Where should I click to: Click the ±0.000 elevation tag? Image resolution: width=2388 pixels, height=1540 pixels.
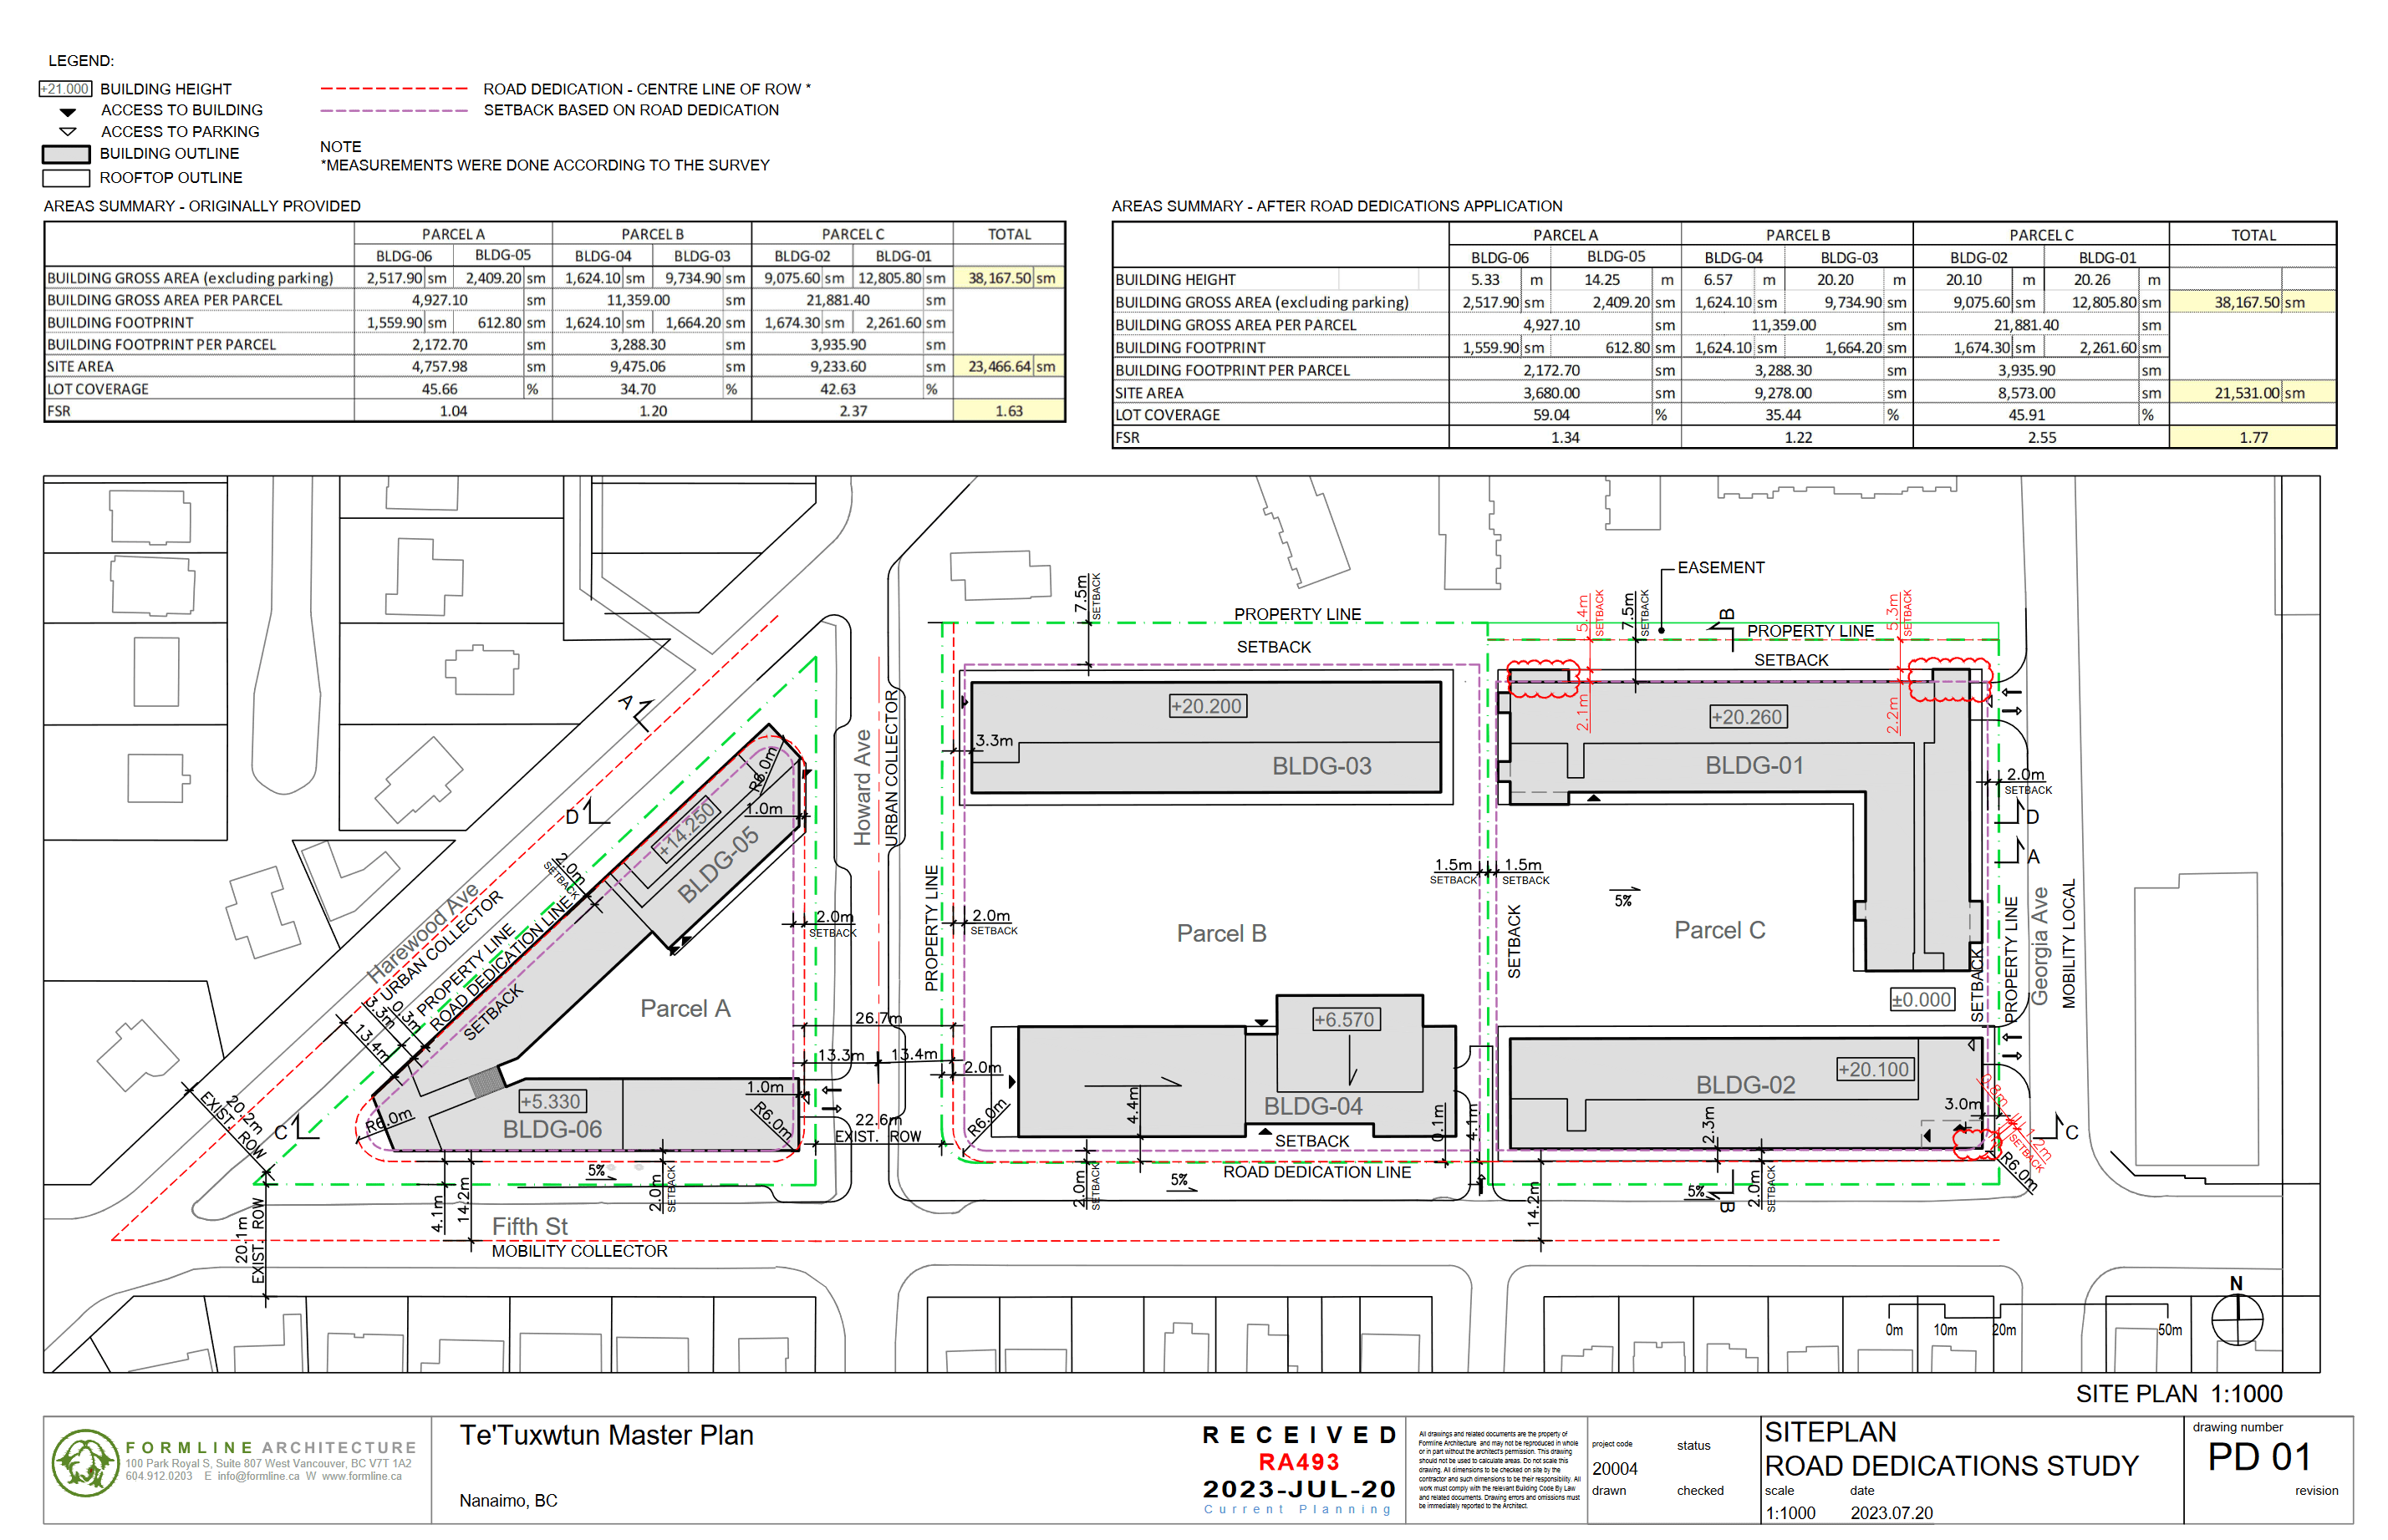coord(1922,999)
